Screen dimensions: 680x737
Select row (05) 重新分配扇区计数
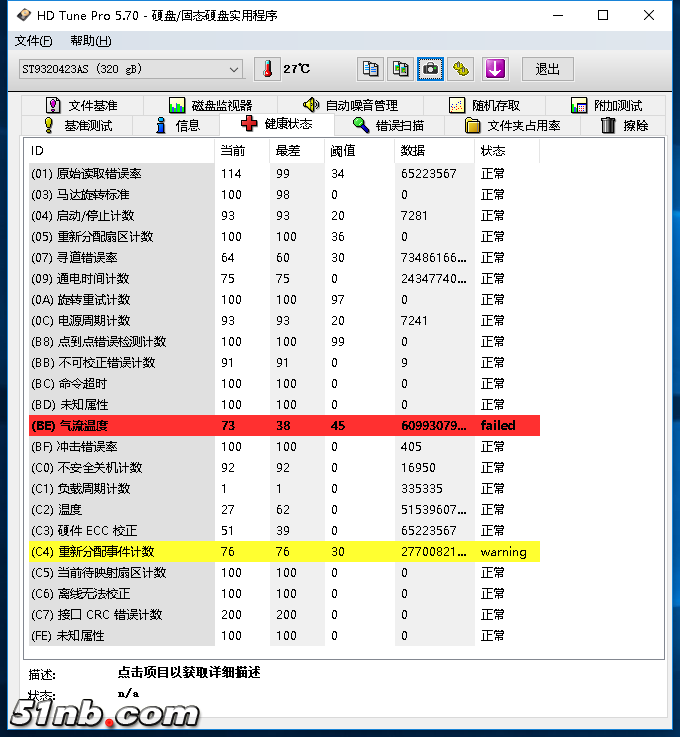(x=284, y=236)
